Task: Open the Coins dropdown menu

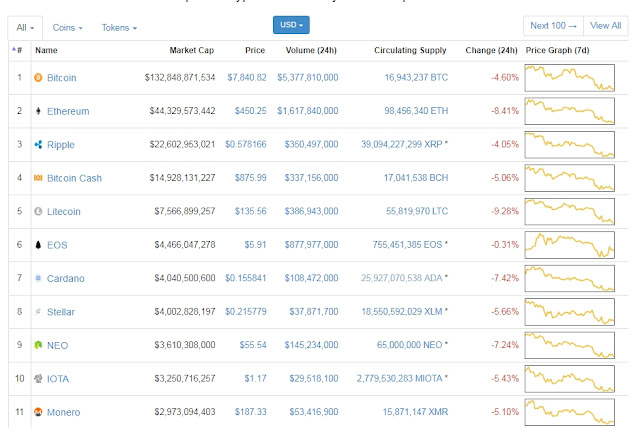Action: (67, 28)
